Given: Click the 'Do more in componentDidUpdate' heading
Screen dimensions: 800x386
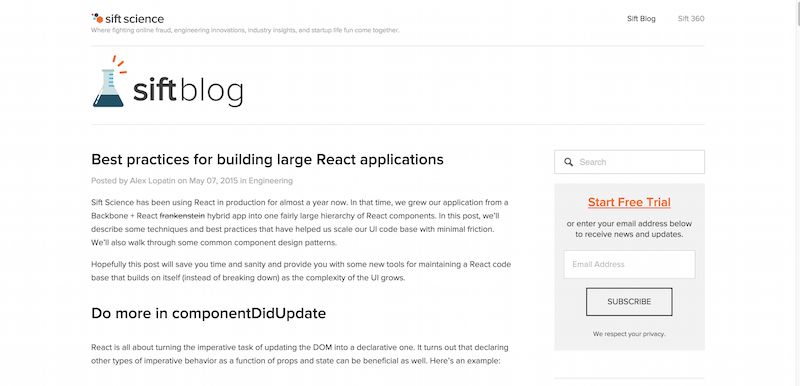Looking at the screenshot, I should (x=208, y=313).
